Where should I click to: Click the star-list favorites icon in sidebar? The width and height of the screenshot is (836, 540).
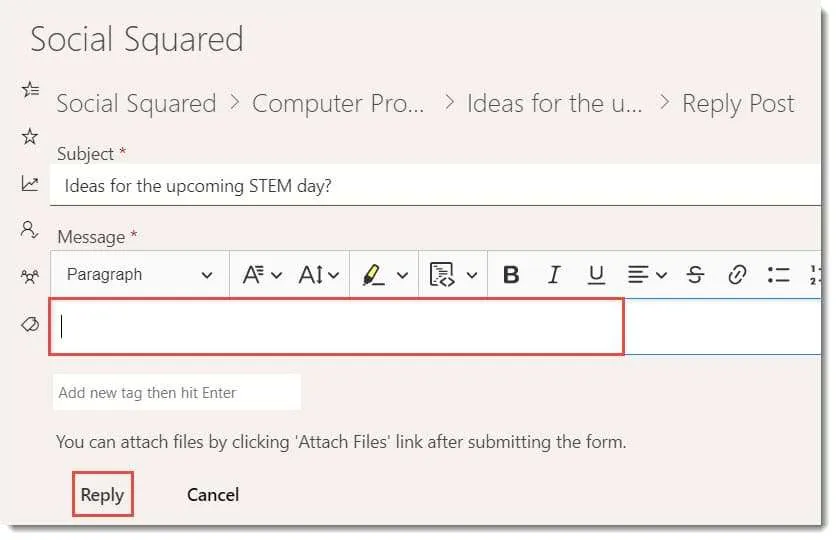[x=30, y=90]
